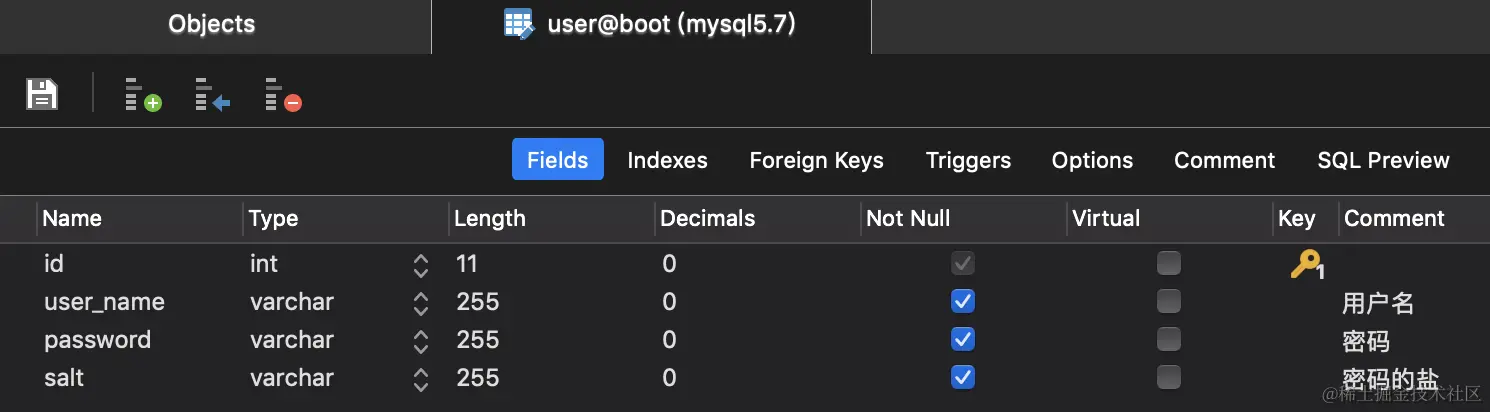Click the Add Field icon
1490x412 pixels.
point(143,94)
